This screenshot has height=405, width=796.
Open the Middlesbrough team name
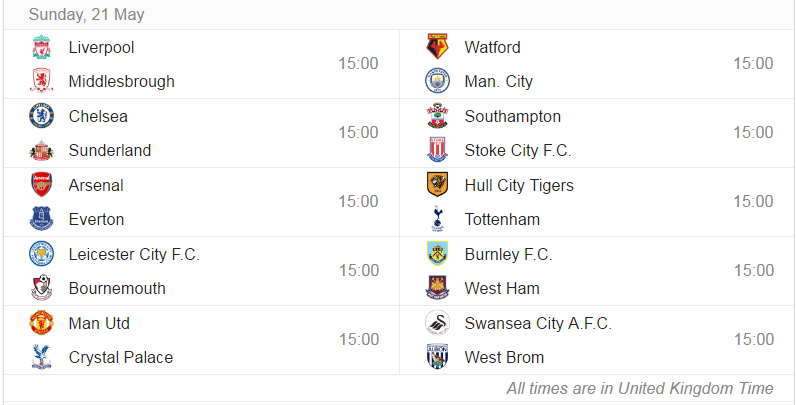tap(122, 81)
